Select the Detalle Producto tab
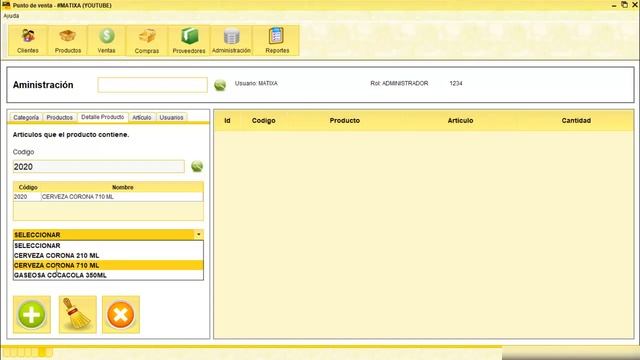 pos(102,117)
